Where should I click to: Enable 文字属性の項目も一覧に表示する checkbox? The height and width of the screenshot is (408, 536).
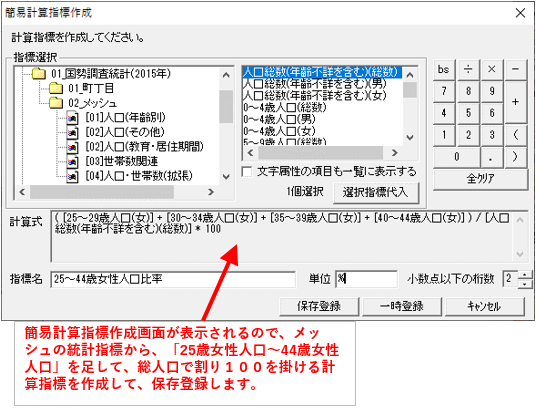click(x=246, y=172)
